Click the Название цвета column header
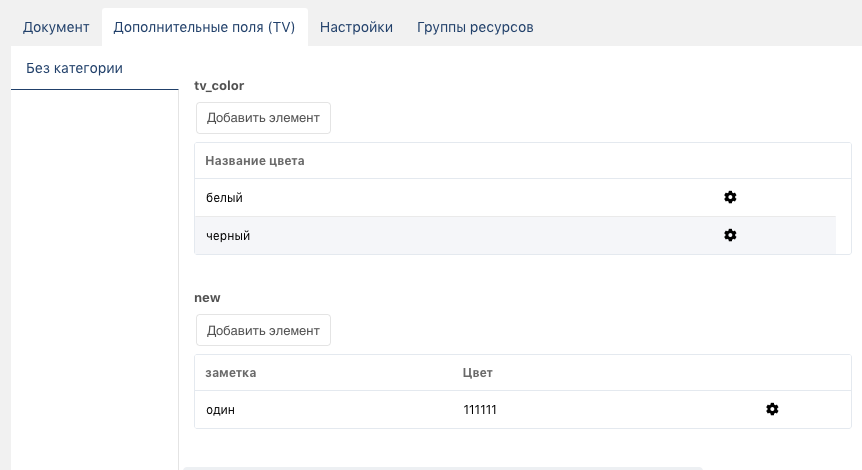Screen dimensions: 862x470 255,160
